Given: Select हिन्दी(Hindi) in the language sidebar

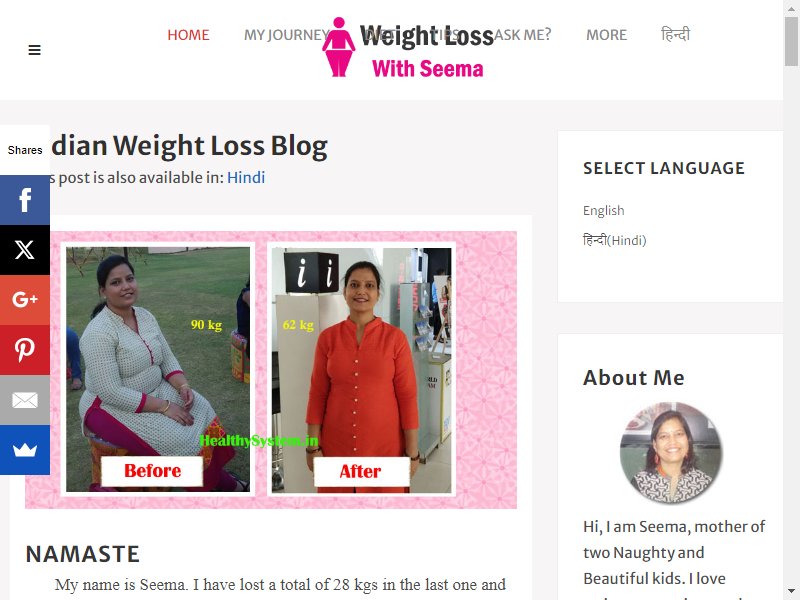Looking at the screenshot, I should coord(614,240).
